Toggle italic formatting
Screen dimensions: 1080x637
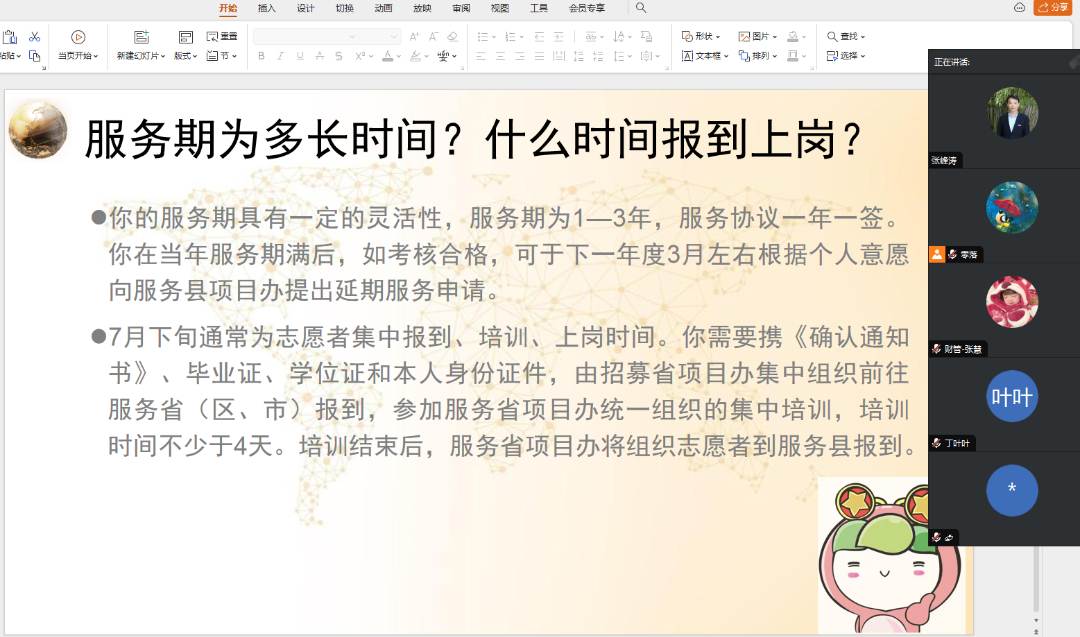point(280,56)
